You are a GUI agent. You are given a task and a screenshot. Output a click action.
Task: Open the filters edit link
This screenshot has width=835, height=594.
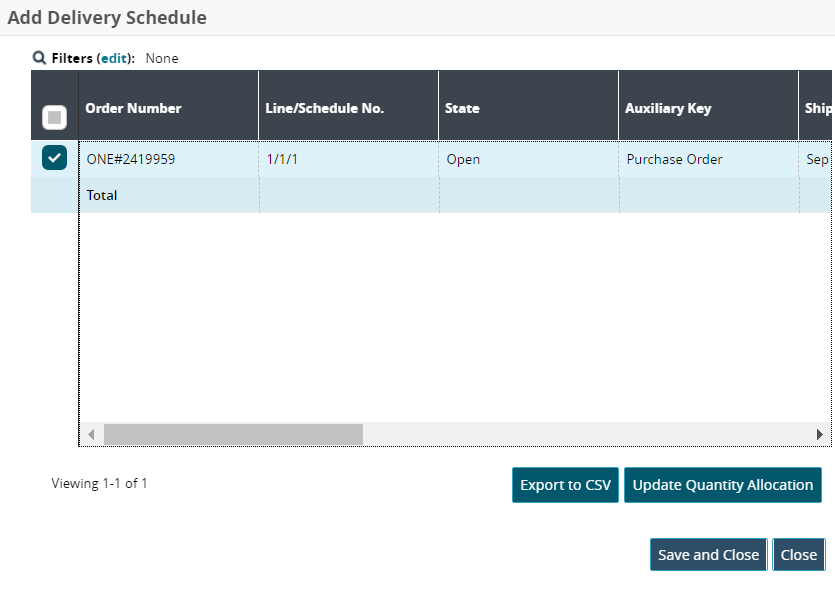[114, 58]
